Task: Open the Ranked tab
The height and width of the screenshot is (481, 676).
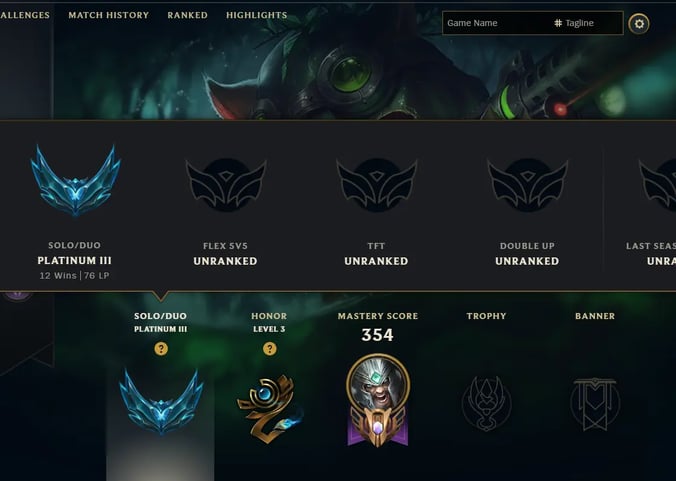Action: pyautogui.click(x=188, y=15)
